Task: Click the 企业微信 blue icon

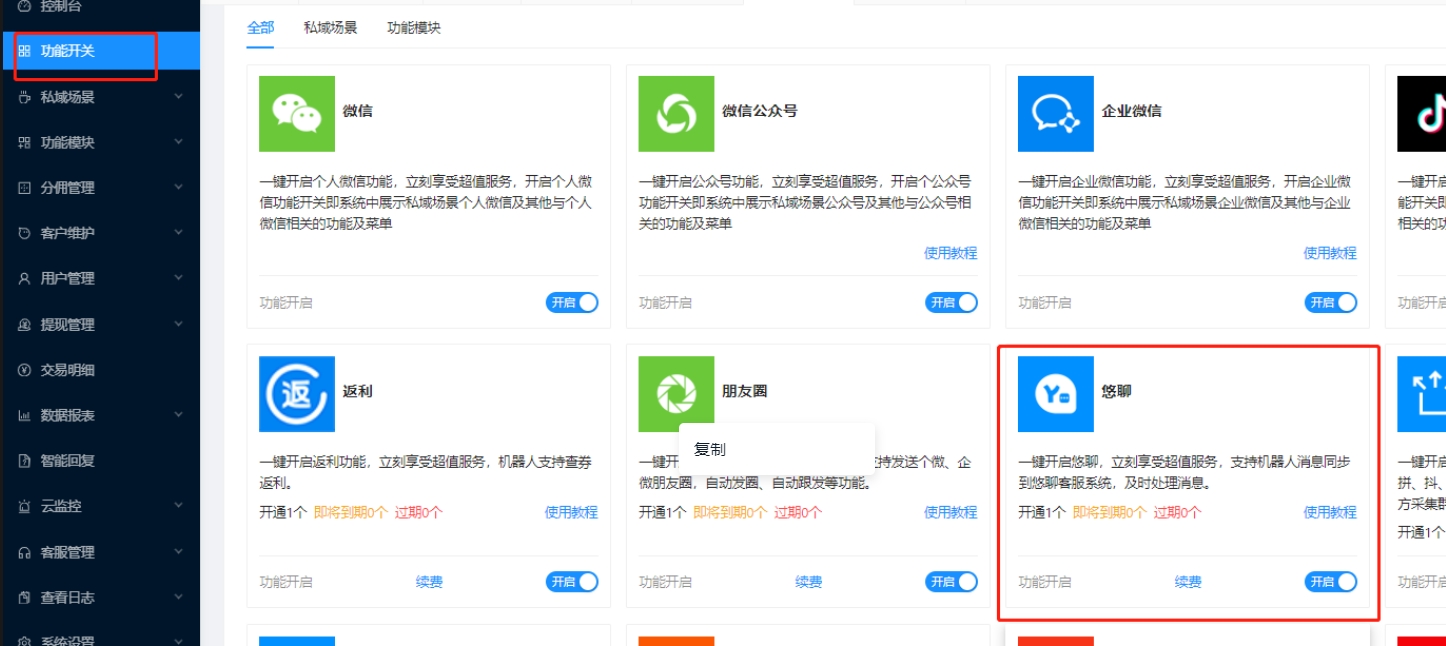Action: coord(1056,114)
